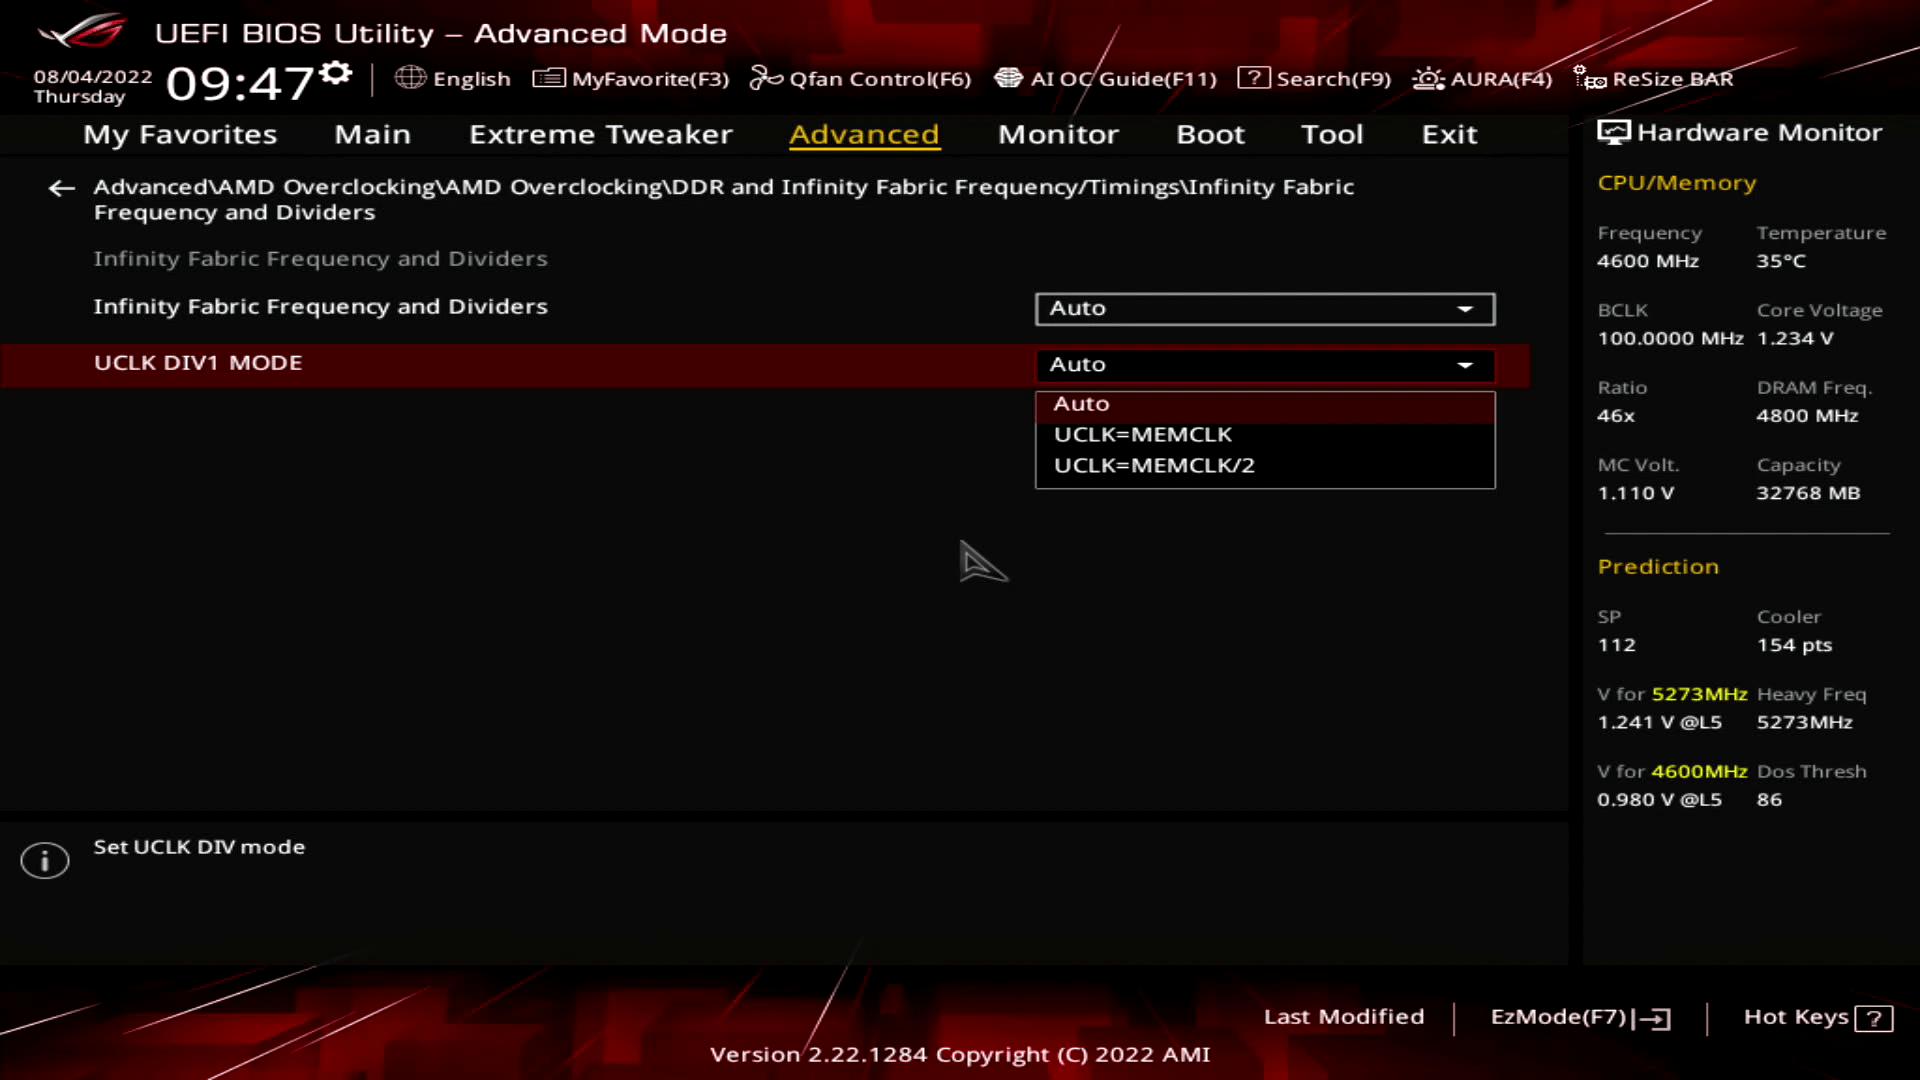Screen dimensions: 1920x1080
Task: Go to the Exit tab
Action: (x=1449, y=134)
